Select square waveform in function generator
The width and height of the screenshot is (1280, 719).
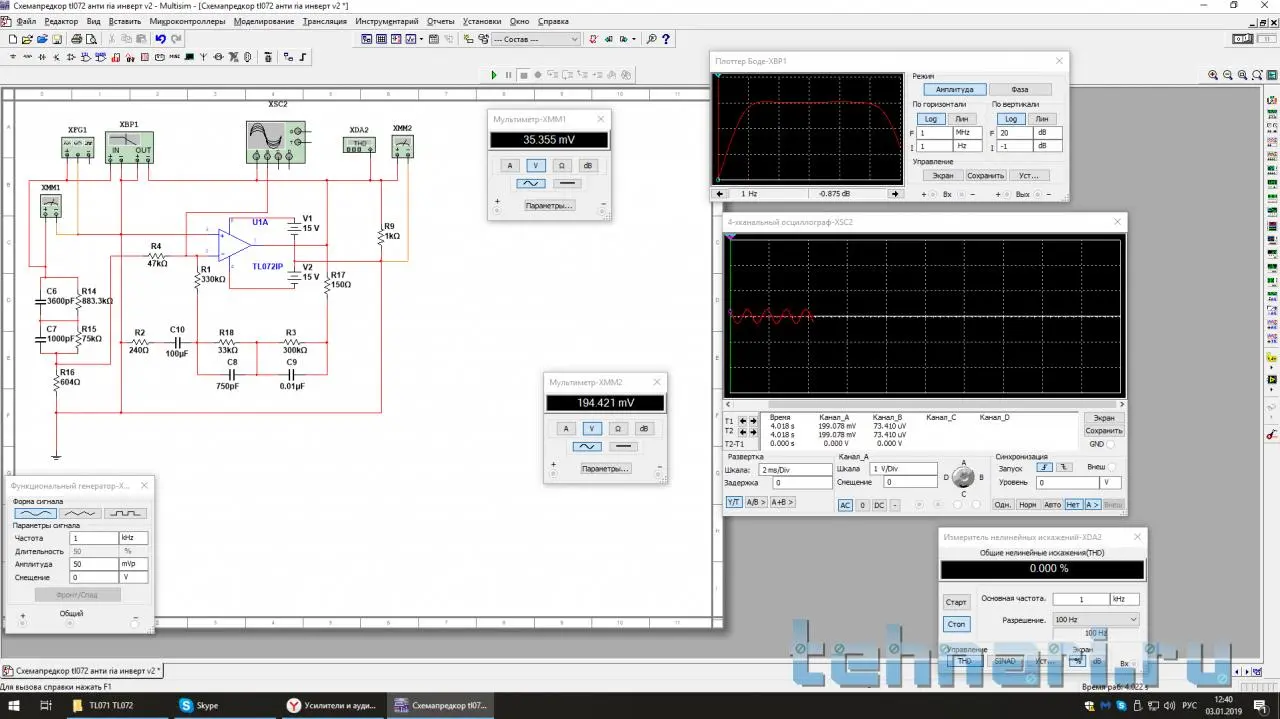(x=125, y=513)
